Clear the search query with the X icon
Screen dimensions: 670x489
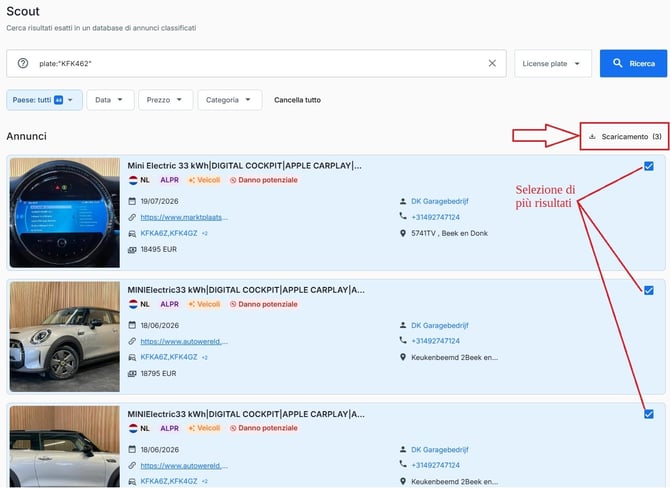tap(492, 63)
